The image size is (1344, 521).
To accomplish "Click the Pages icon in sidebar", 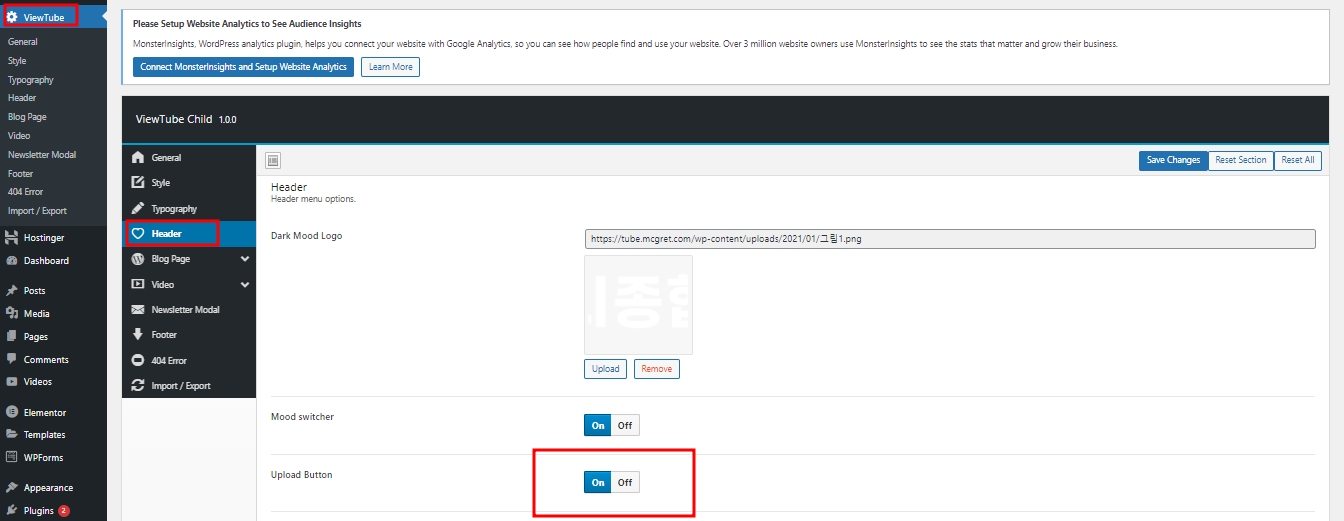I will click(12, 336).
